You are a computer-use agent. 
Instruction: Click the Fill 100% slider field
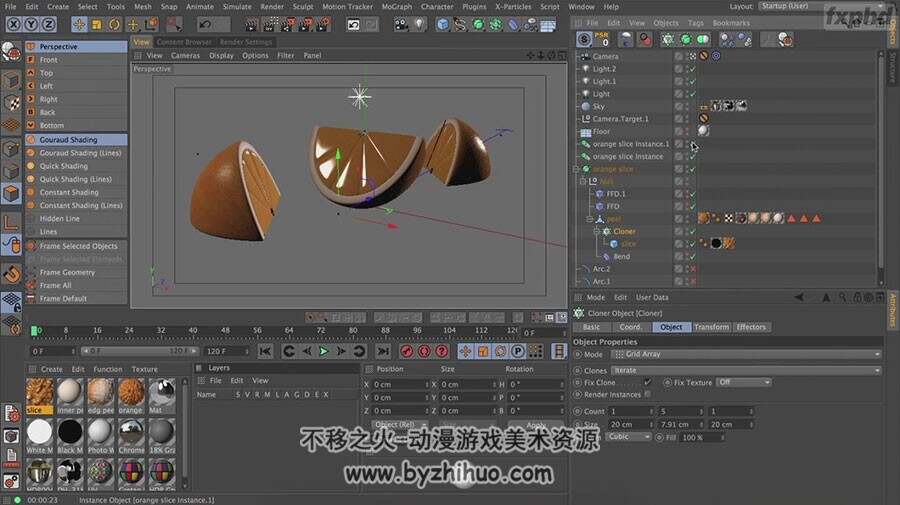tap(701, 437)
